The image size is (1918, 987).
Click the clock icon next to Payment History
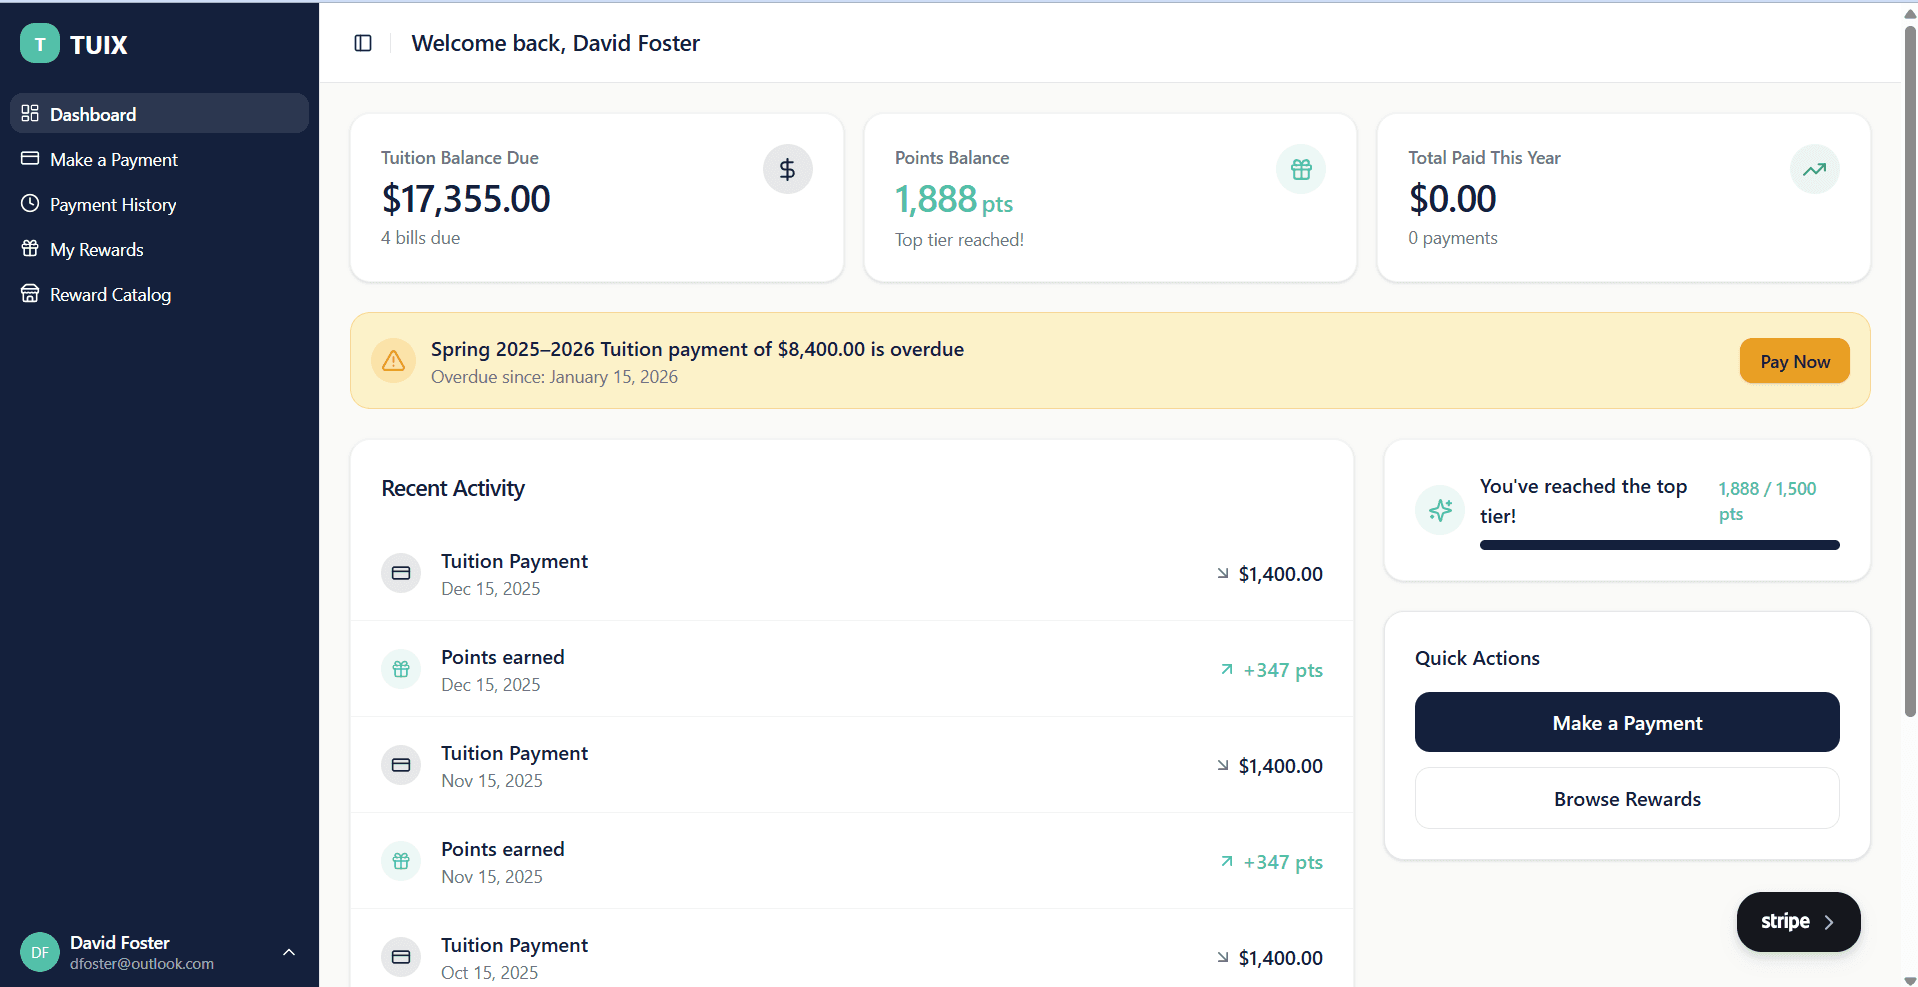pos(30,204)
